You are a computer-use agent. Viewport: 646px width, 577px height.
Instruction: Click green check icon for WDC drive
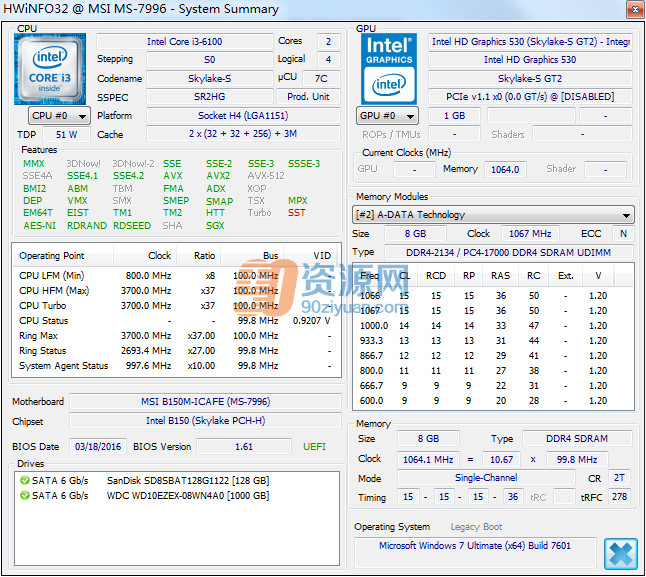click(x=25, y=495)
